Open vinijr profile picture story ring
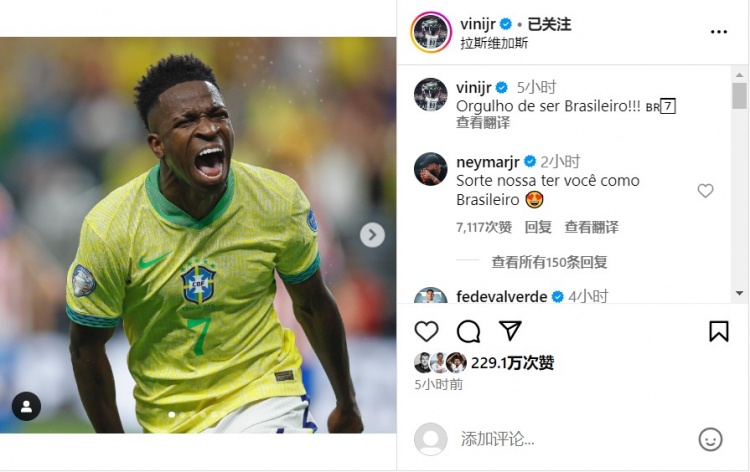Screen dimensions: 750x472 tap(431, 32)
